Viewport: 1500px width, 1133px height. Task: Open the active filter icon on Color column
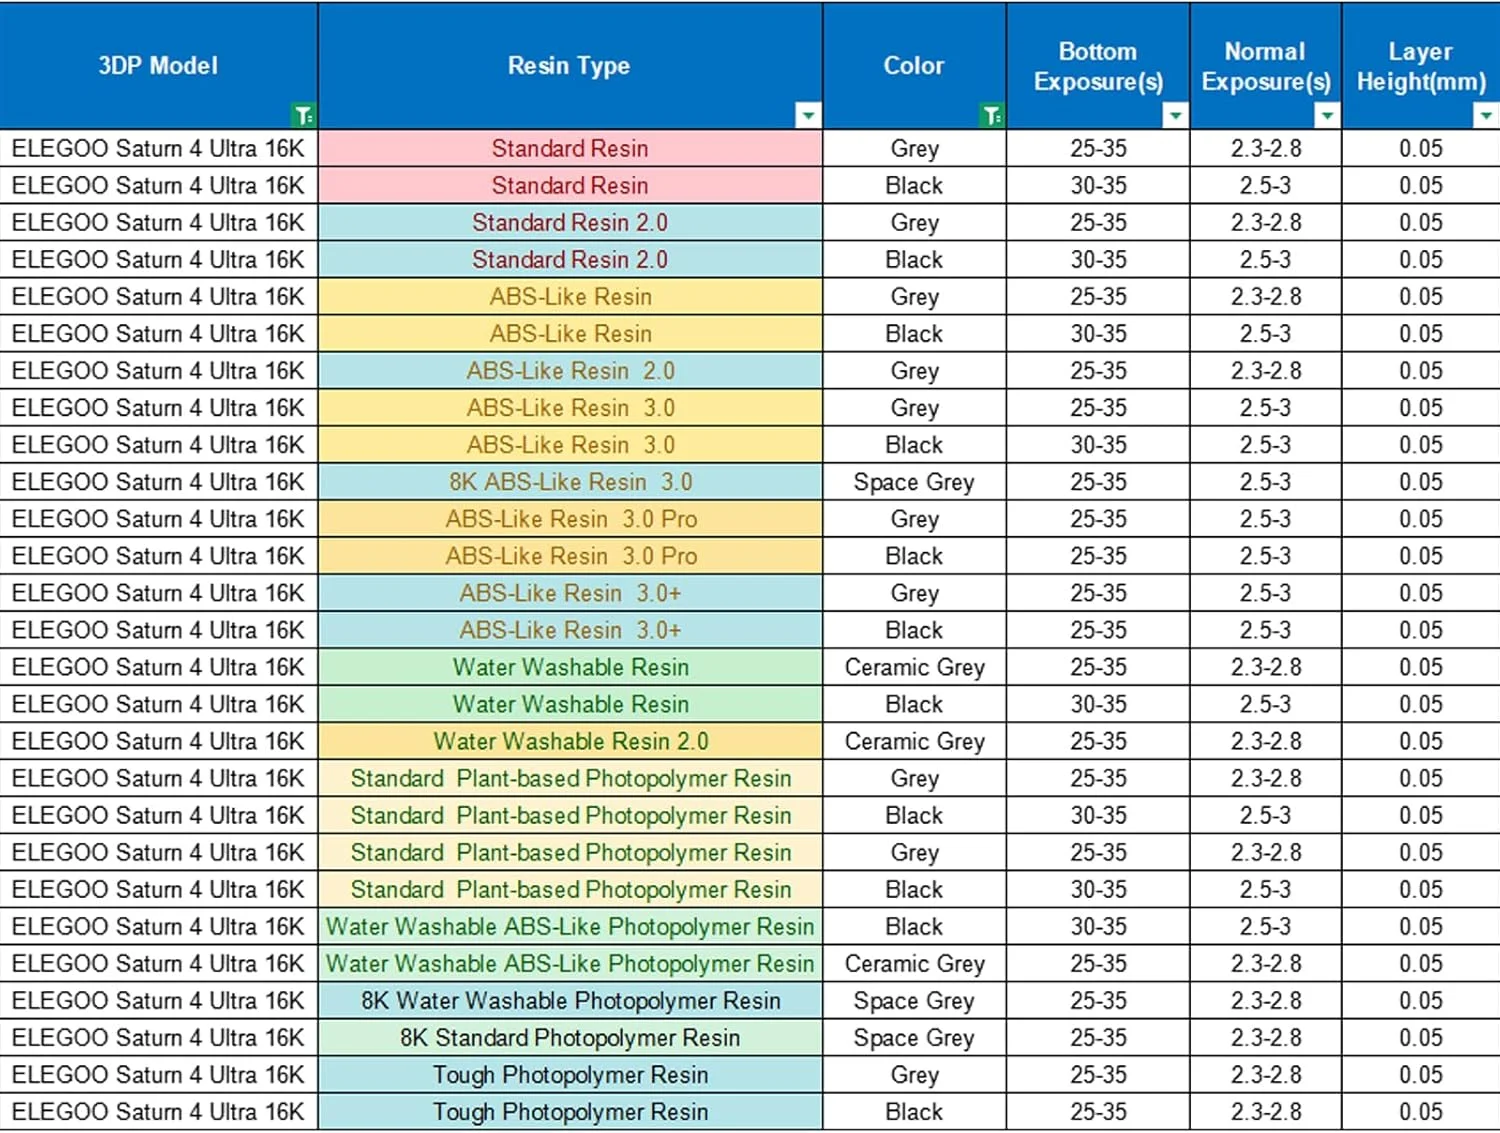(991, 116)
